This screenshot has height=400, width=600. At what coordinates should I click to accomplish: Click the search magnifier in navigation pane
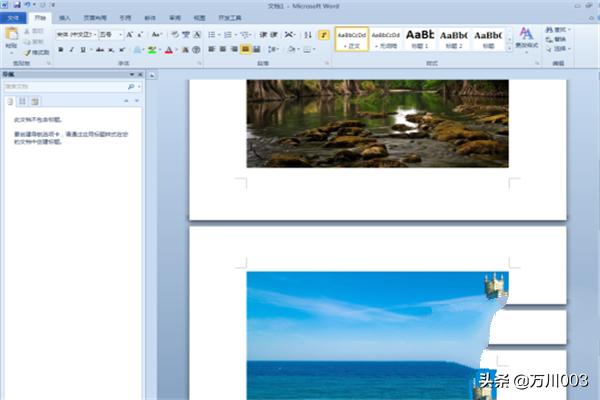click(x=131, y=87)
